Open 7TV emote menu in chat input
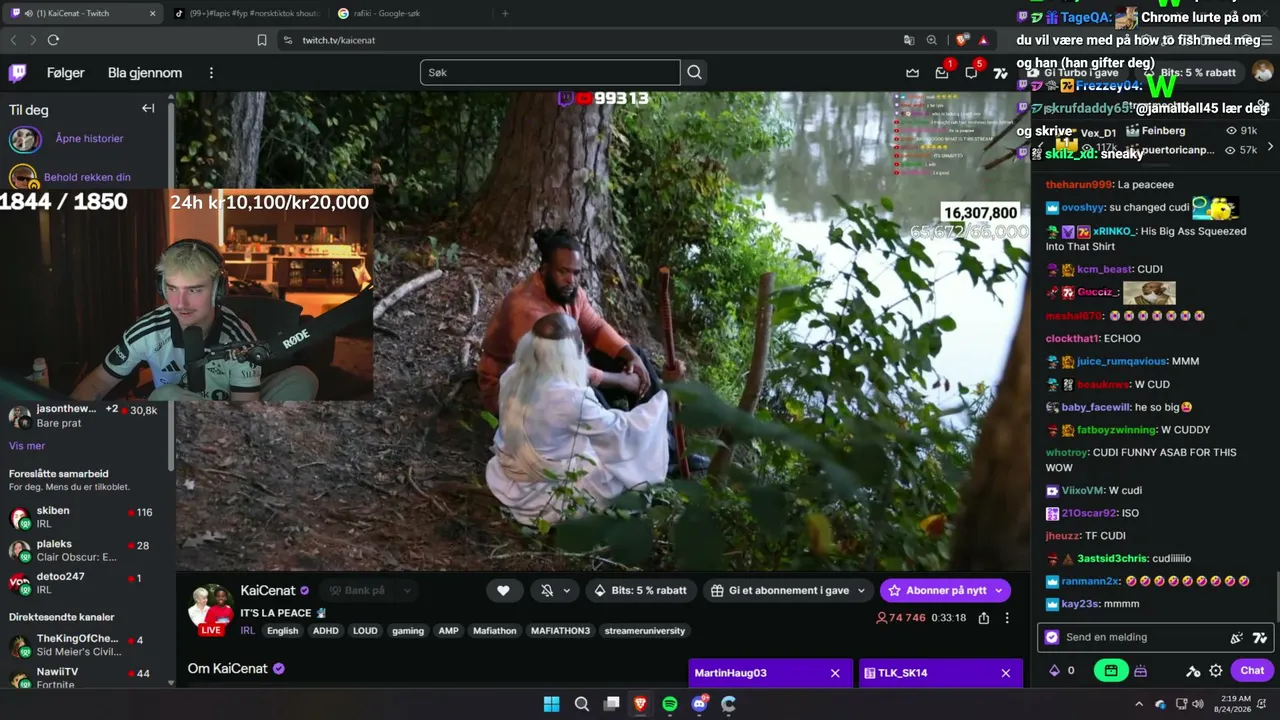 pyautogui.click(x=1260, y=638)
